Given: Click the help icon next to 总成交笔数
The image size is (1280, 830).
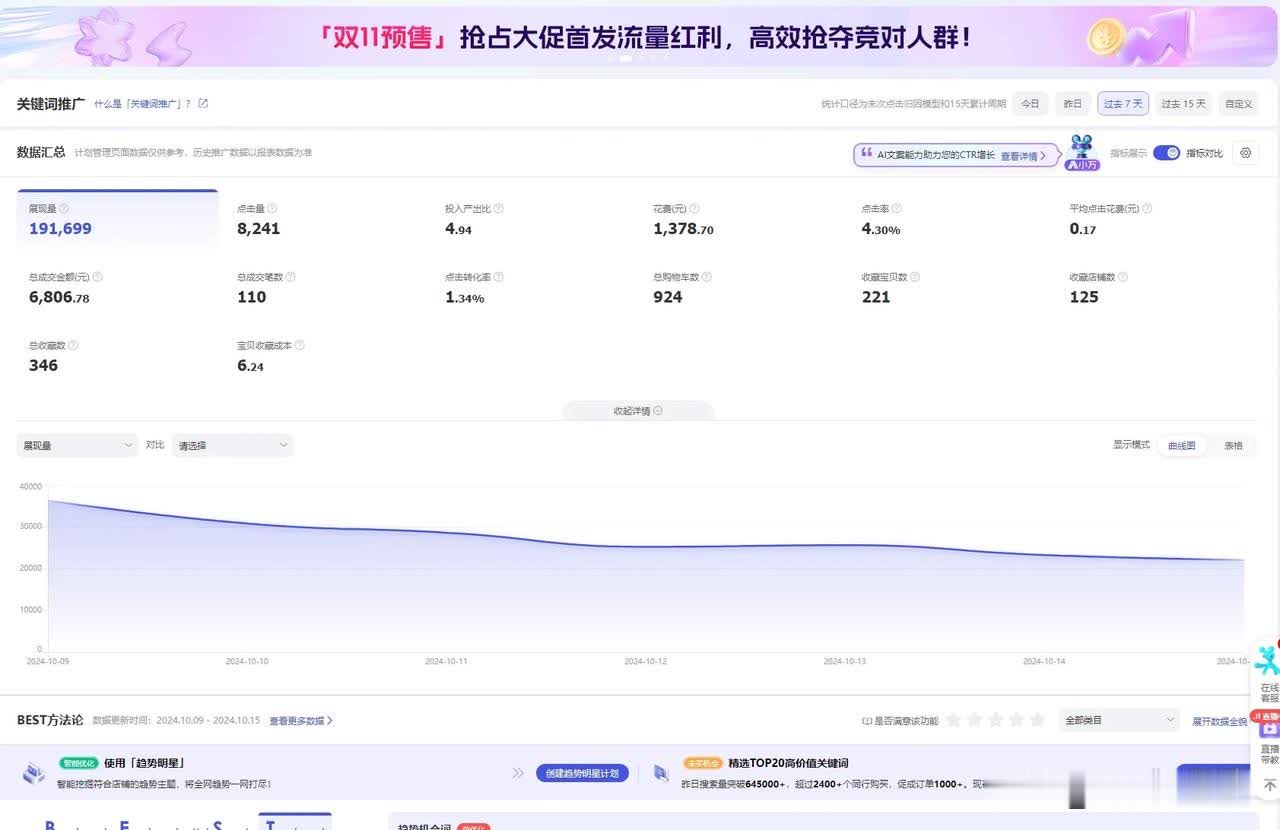Looking at the screenshot, I should click(290, 276).
